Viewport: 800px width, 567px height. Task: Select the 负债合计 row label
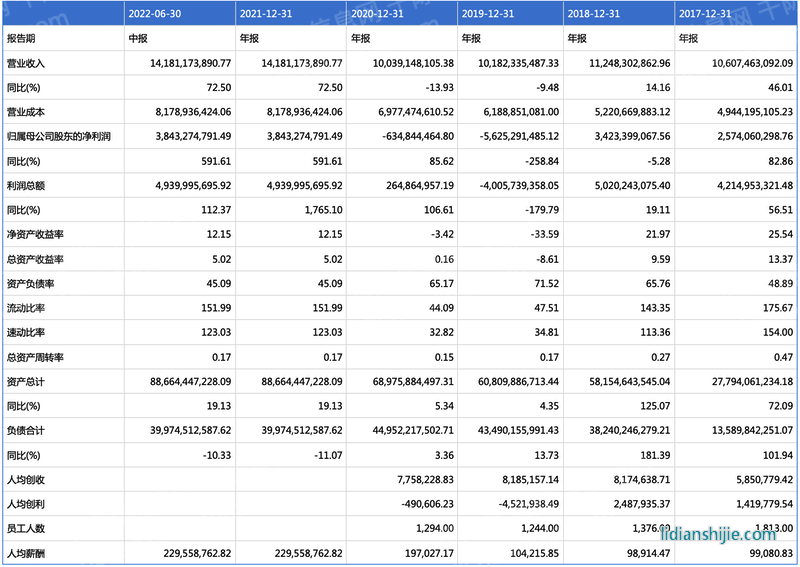click(26, 430)
